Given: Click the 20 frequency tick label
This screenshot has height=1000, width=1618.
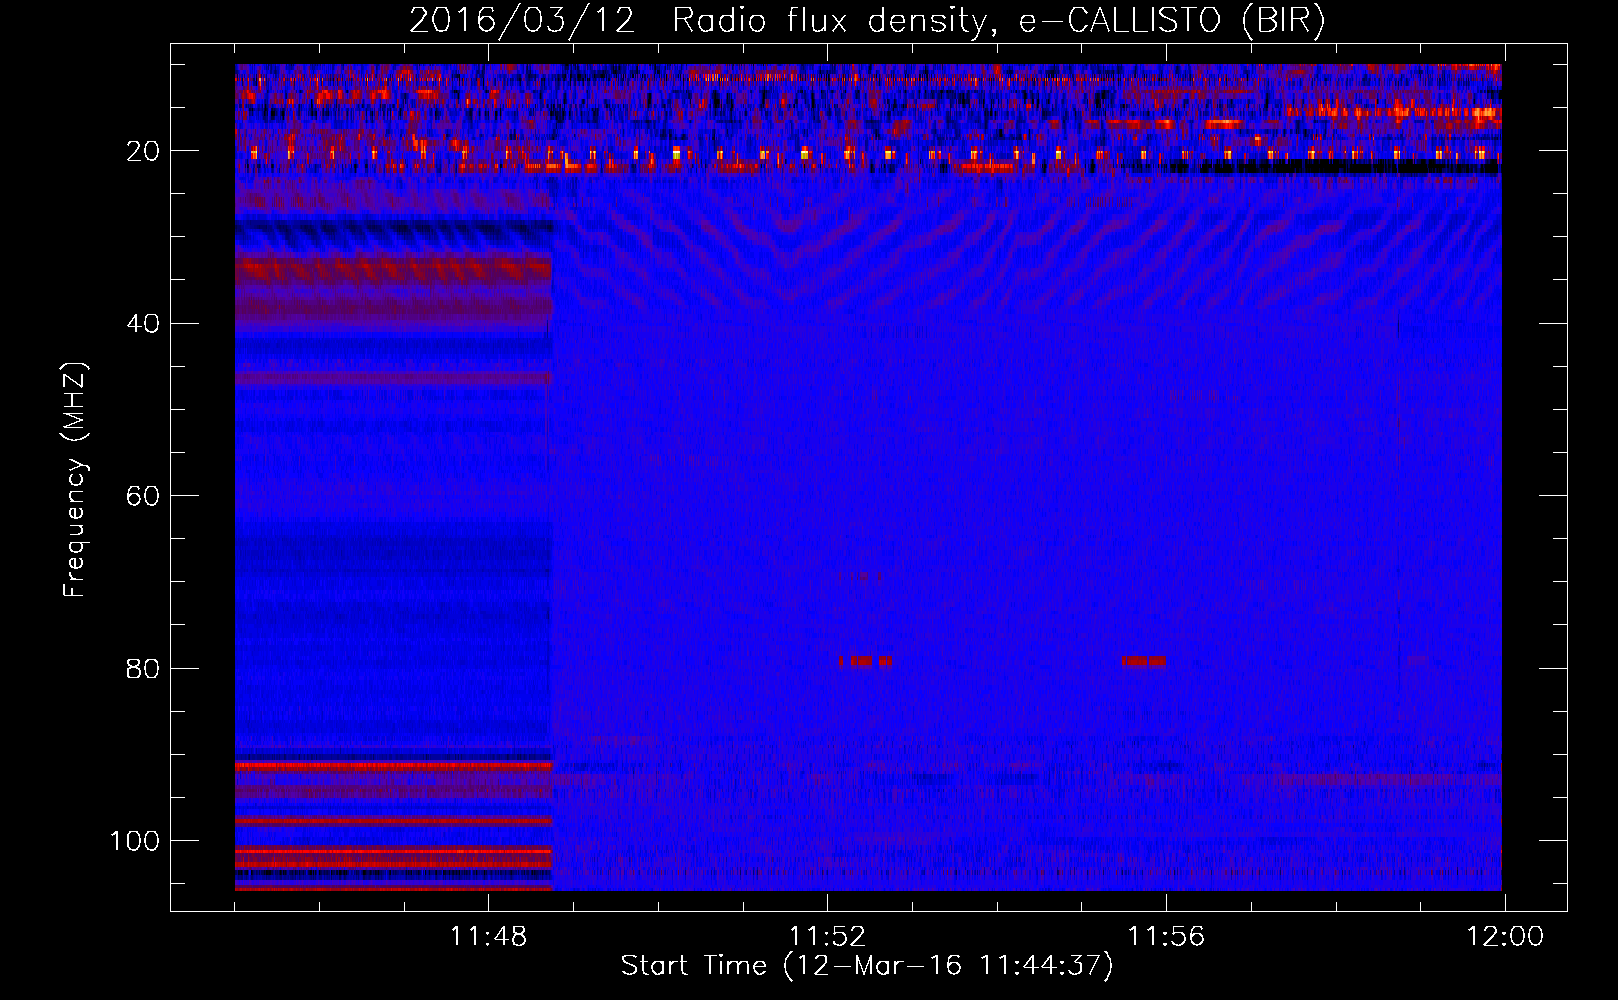Looking at the screenshot, I should [x=143, y=151].
